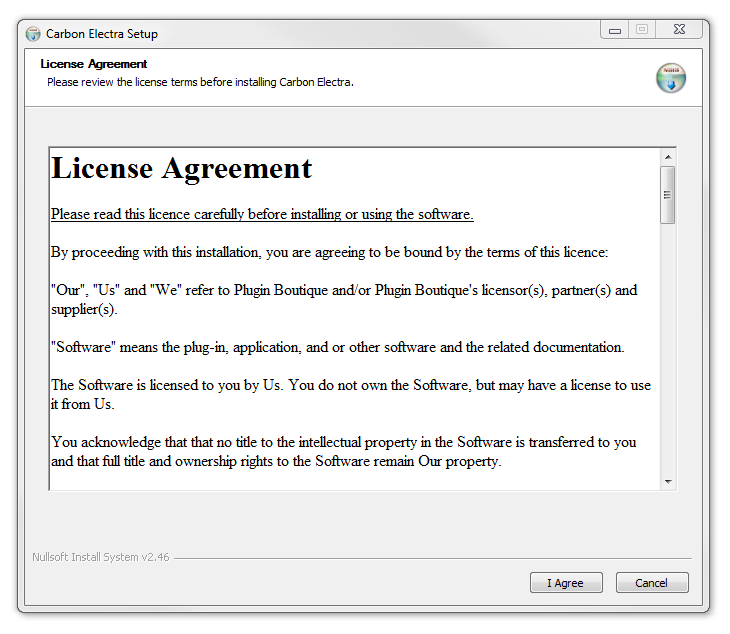The image size is (730, 634).
Task: Click the scroll up arrow of license text
Action: pos(668,157)
